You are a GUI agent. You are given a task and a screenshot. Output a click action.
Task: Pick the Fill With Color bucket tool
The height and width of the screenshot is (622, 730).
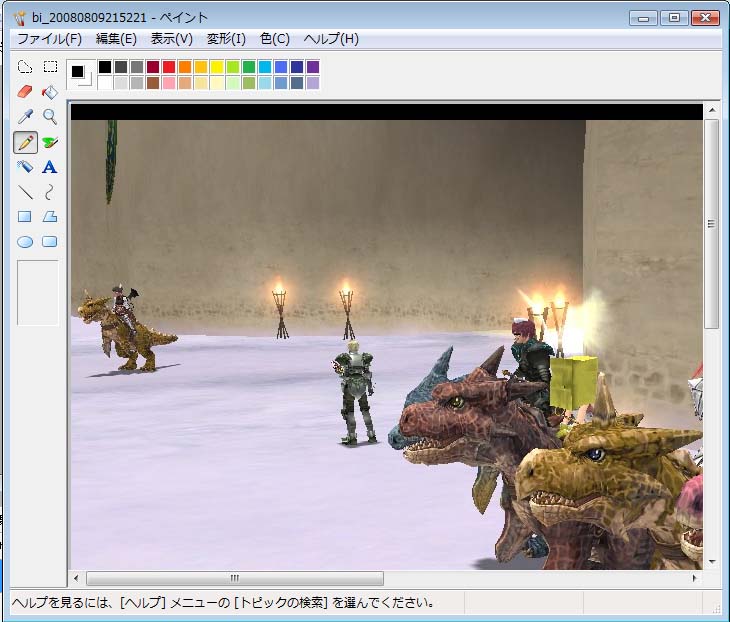click(50, 92)
